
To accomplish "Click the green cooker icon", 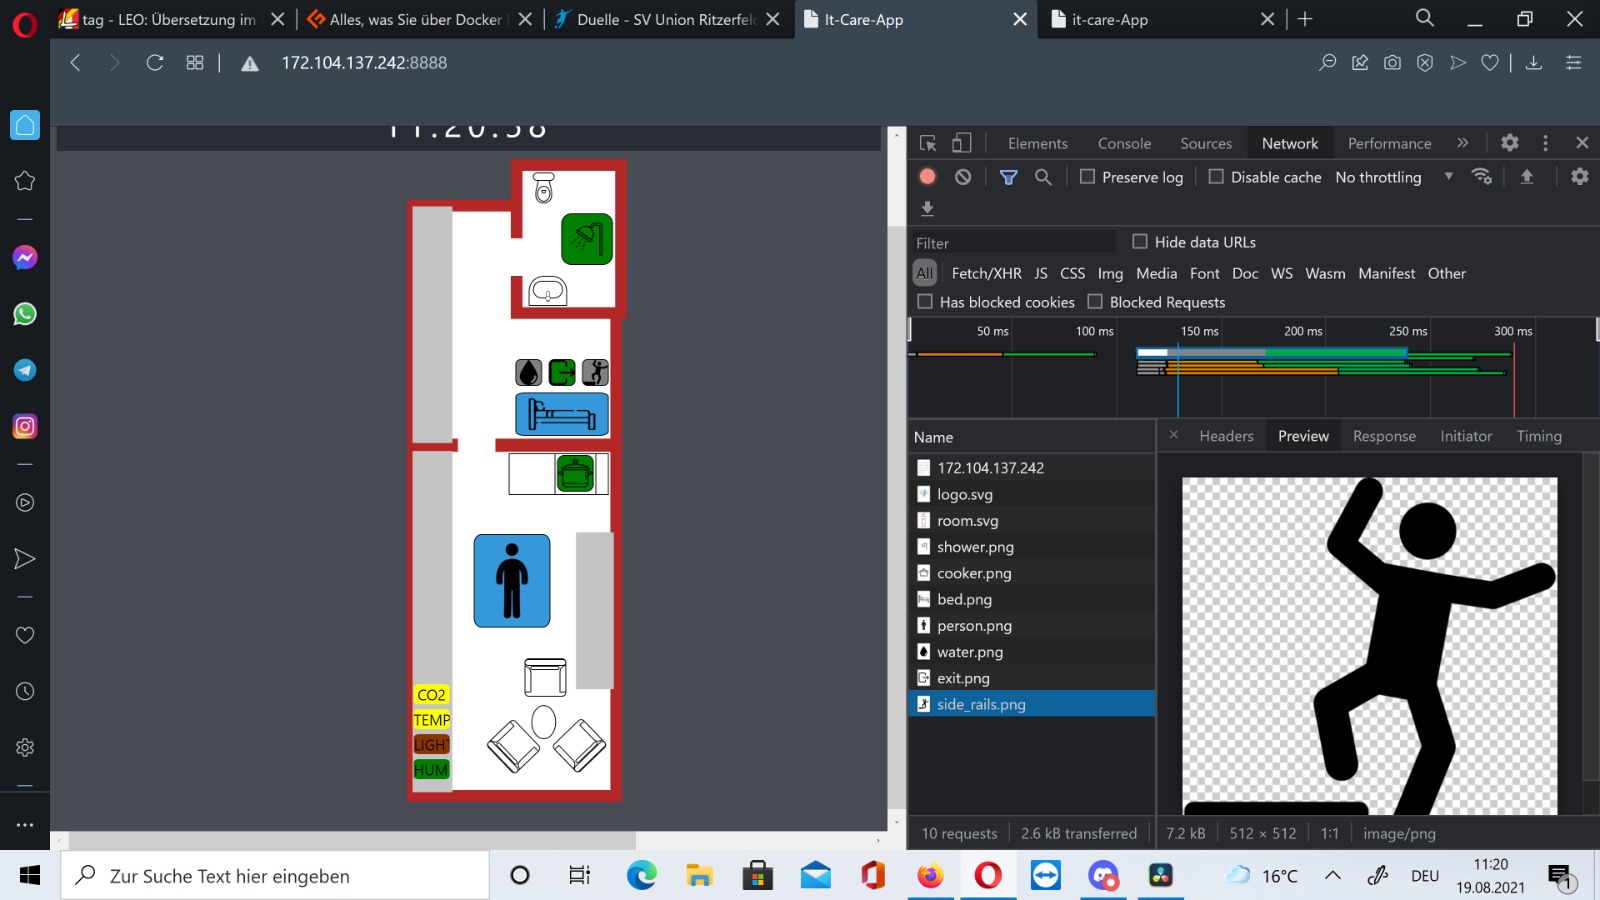I will 575,474.
